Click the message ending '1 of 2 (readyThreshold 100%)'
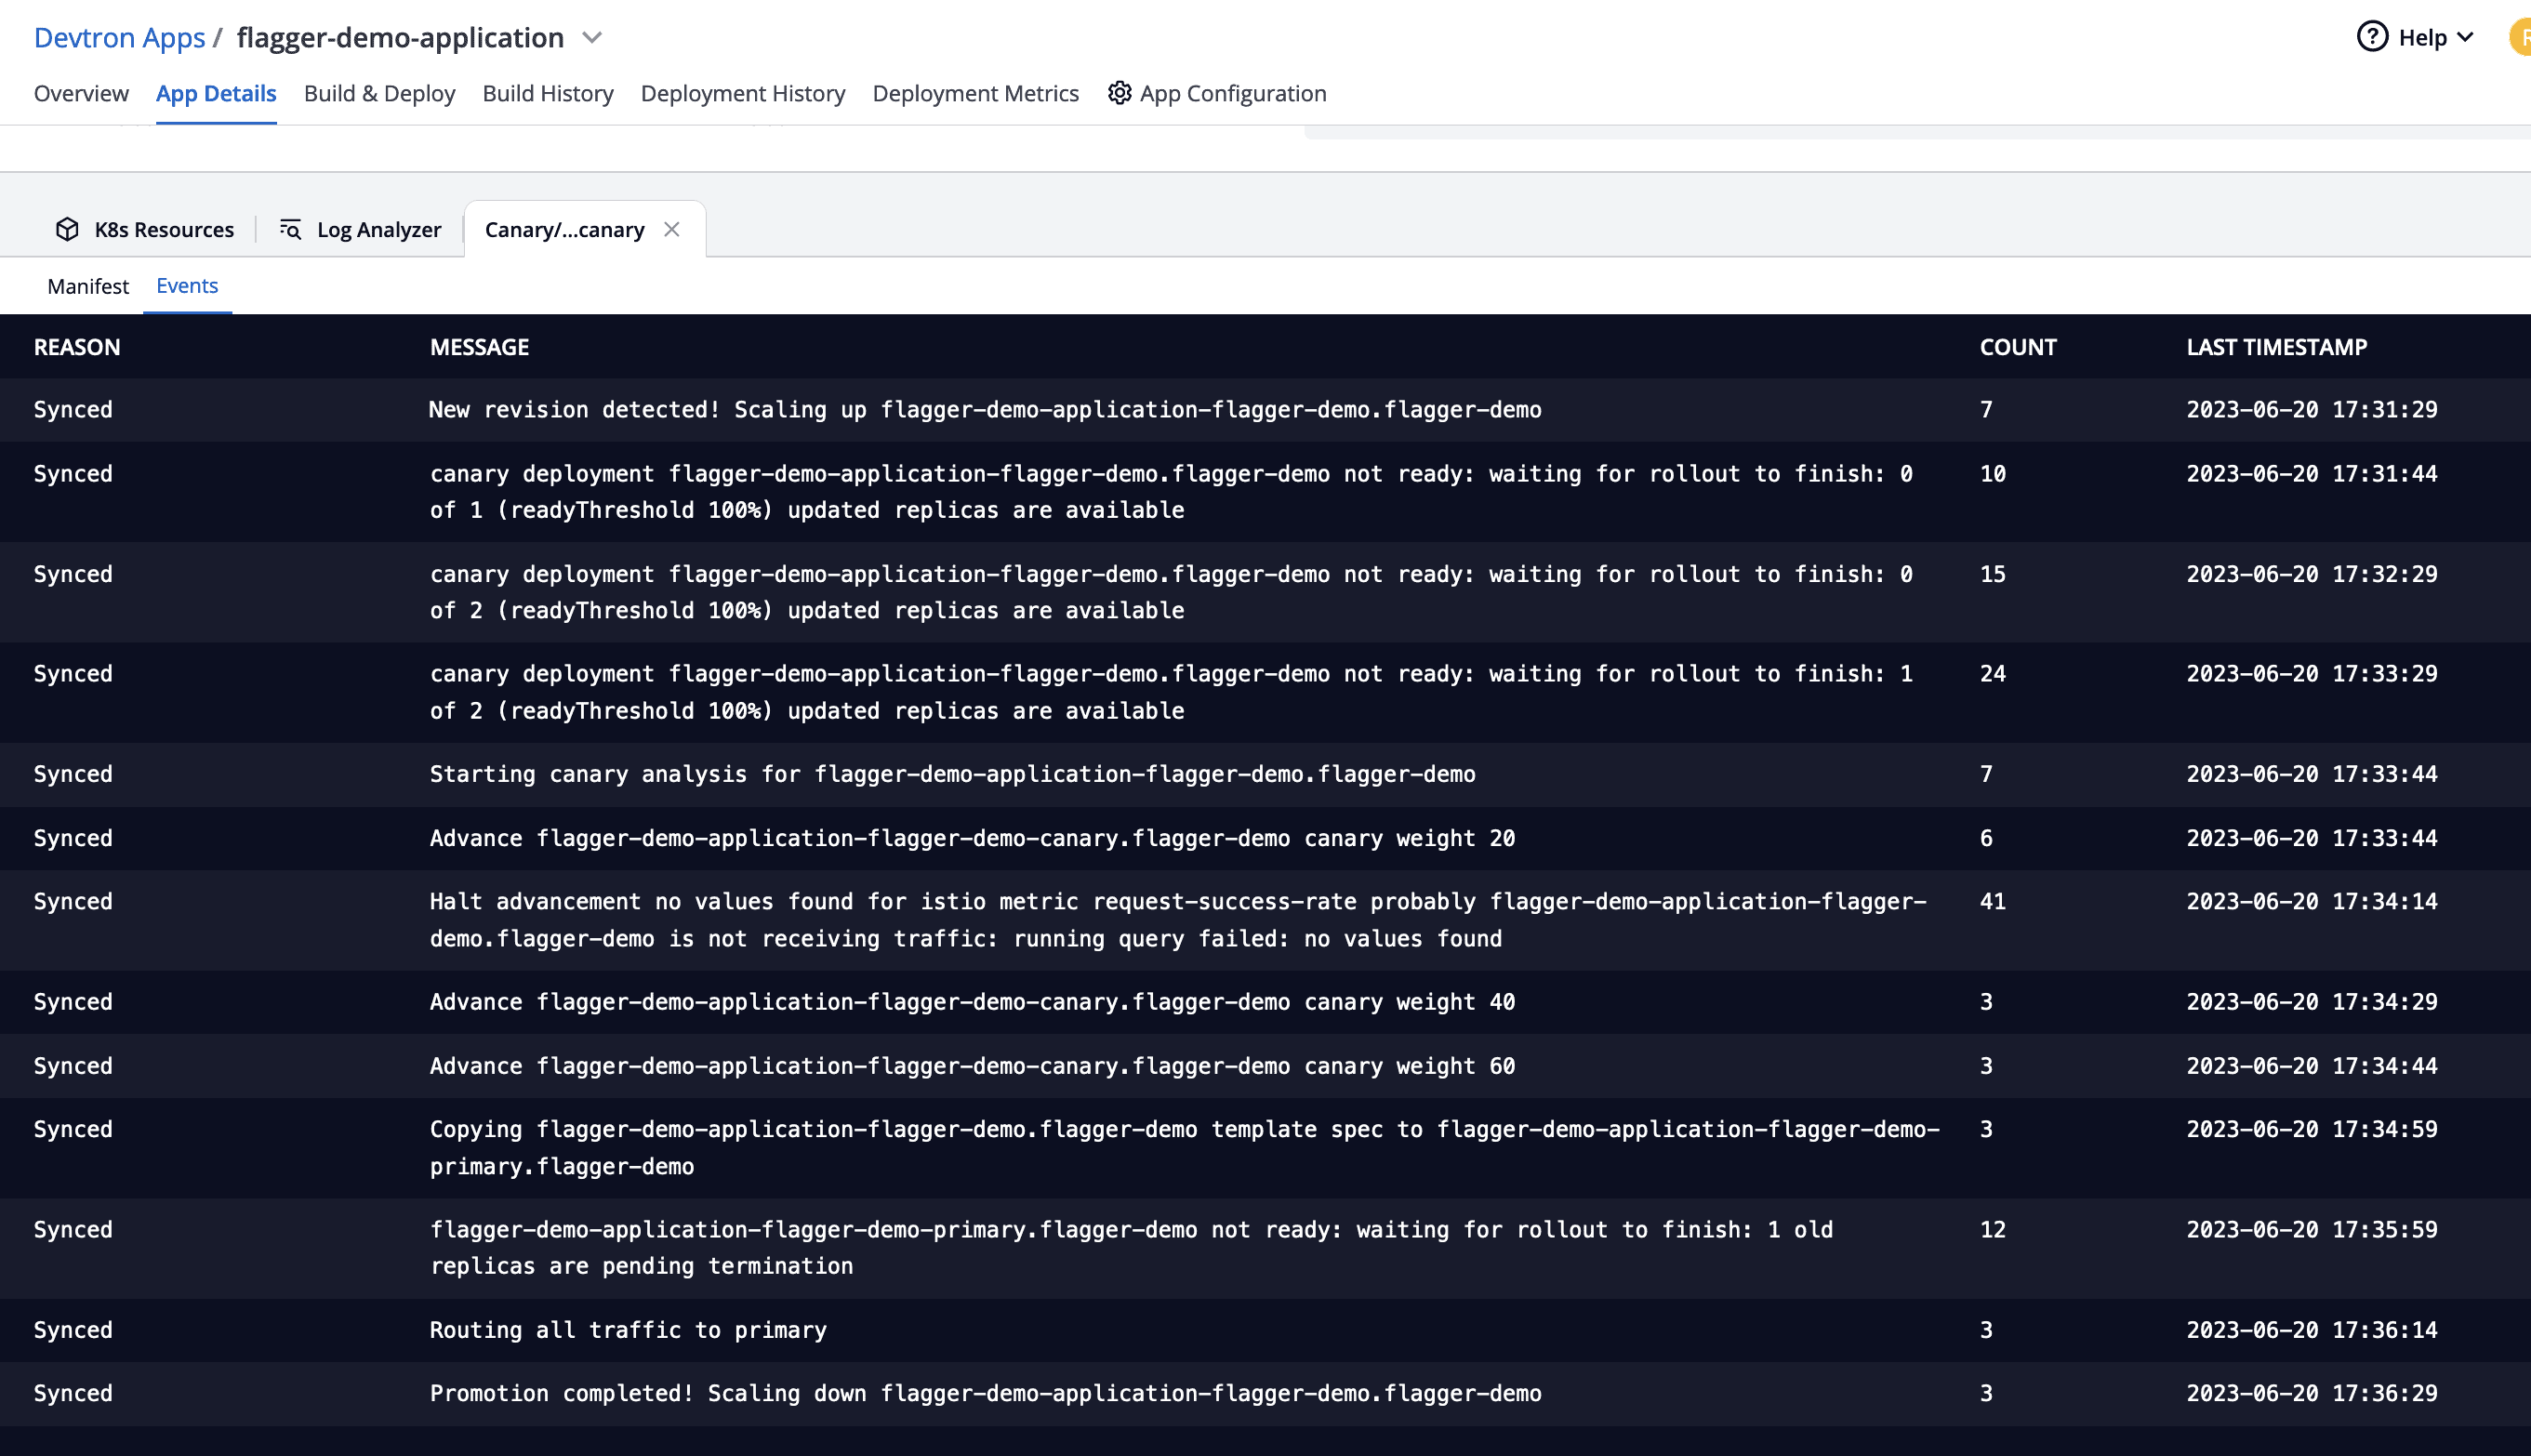 pyautogui.click(x=1171, y=692)
